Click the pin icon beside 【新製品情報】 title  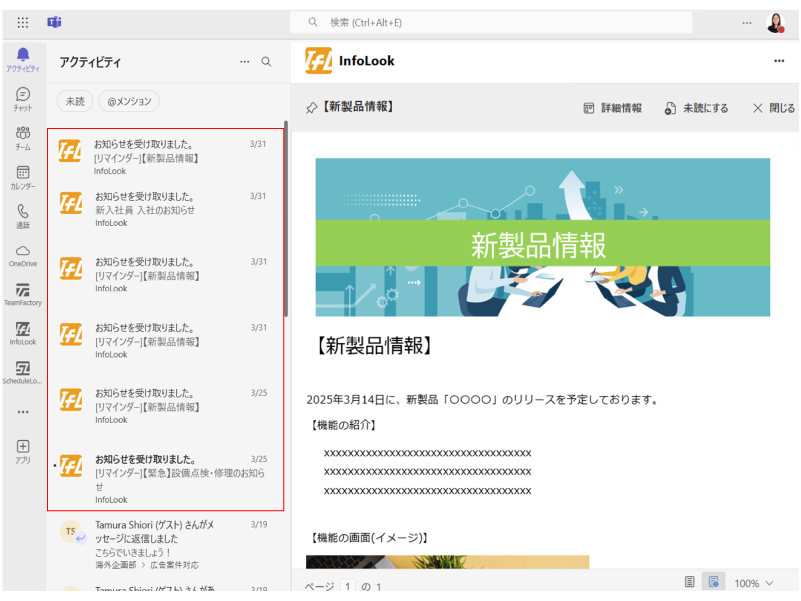tap(311, 108)
